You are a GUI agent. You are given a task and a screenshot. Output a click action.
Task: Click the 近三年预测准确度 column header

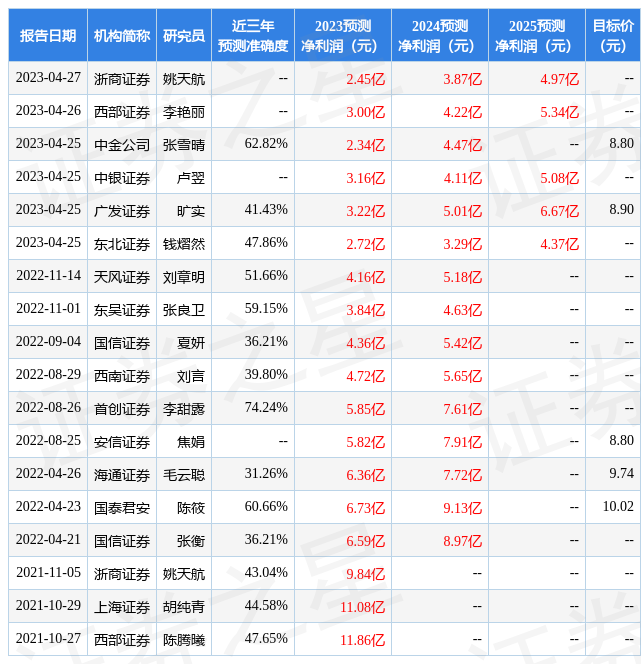pos(253,36)
